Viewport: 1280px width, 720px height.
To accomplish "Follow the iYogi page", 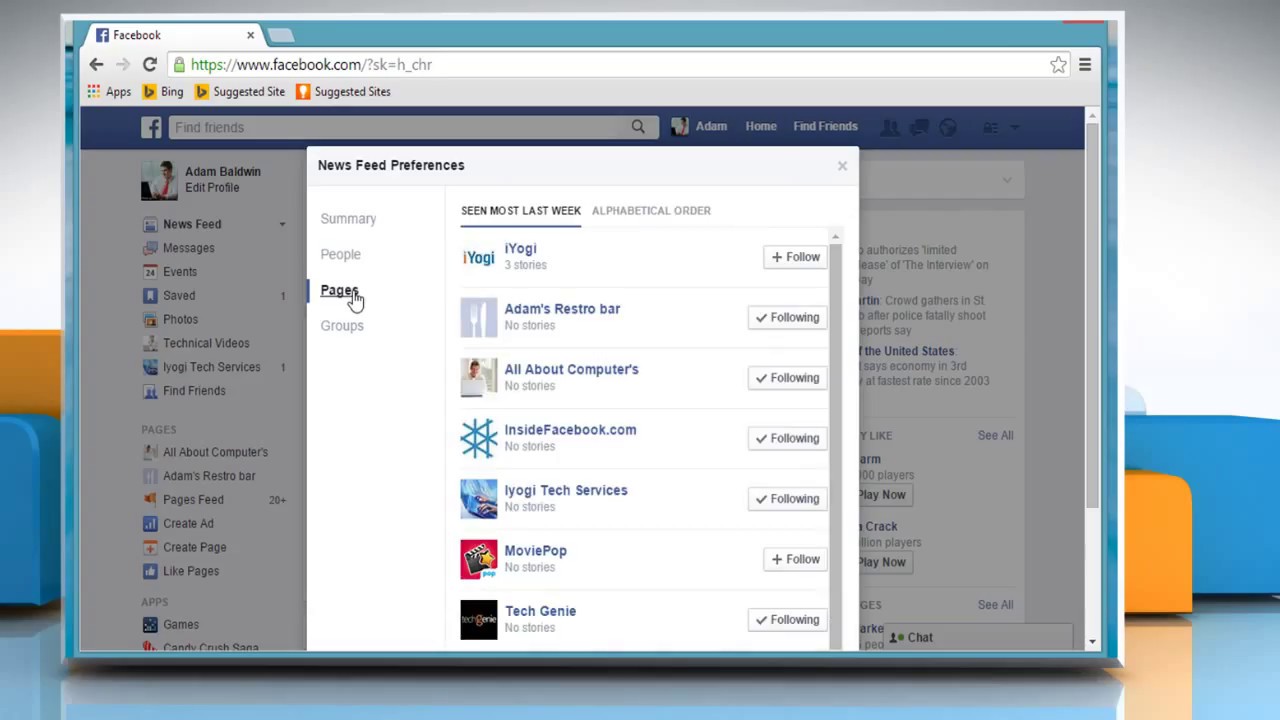I will click(x=796, y=257).
